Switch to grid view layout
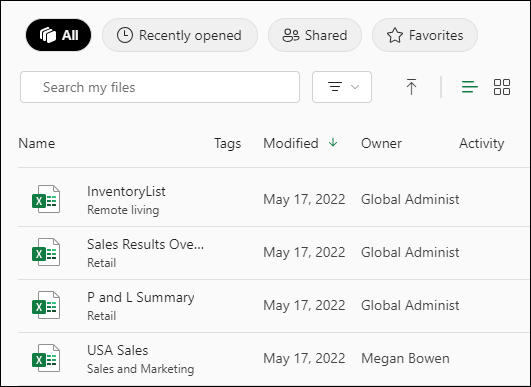 pyautogui.click(x=502, y=87)
